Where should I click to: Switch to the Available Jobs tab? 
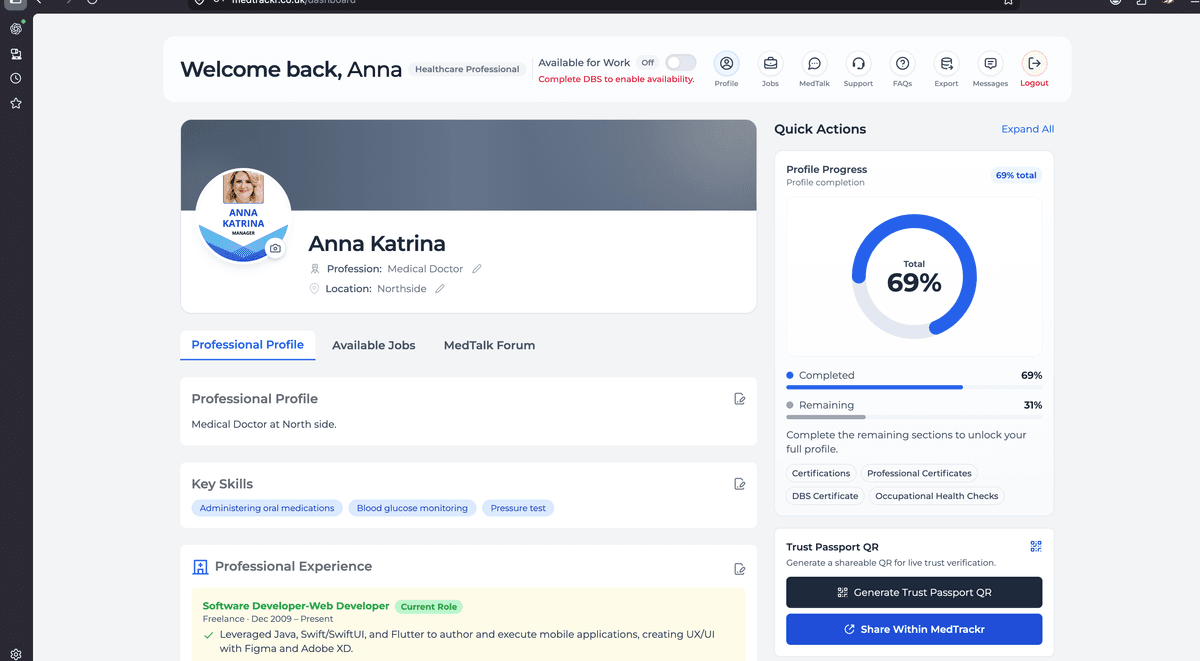click(374, 345)
